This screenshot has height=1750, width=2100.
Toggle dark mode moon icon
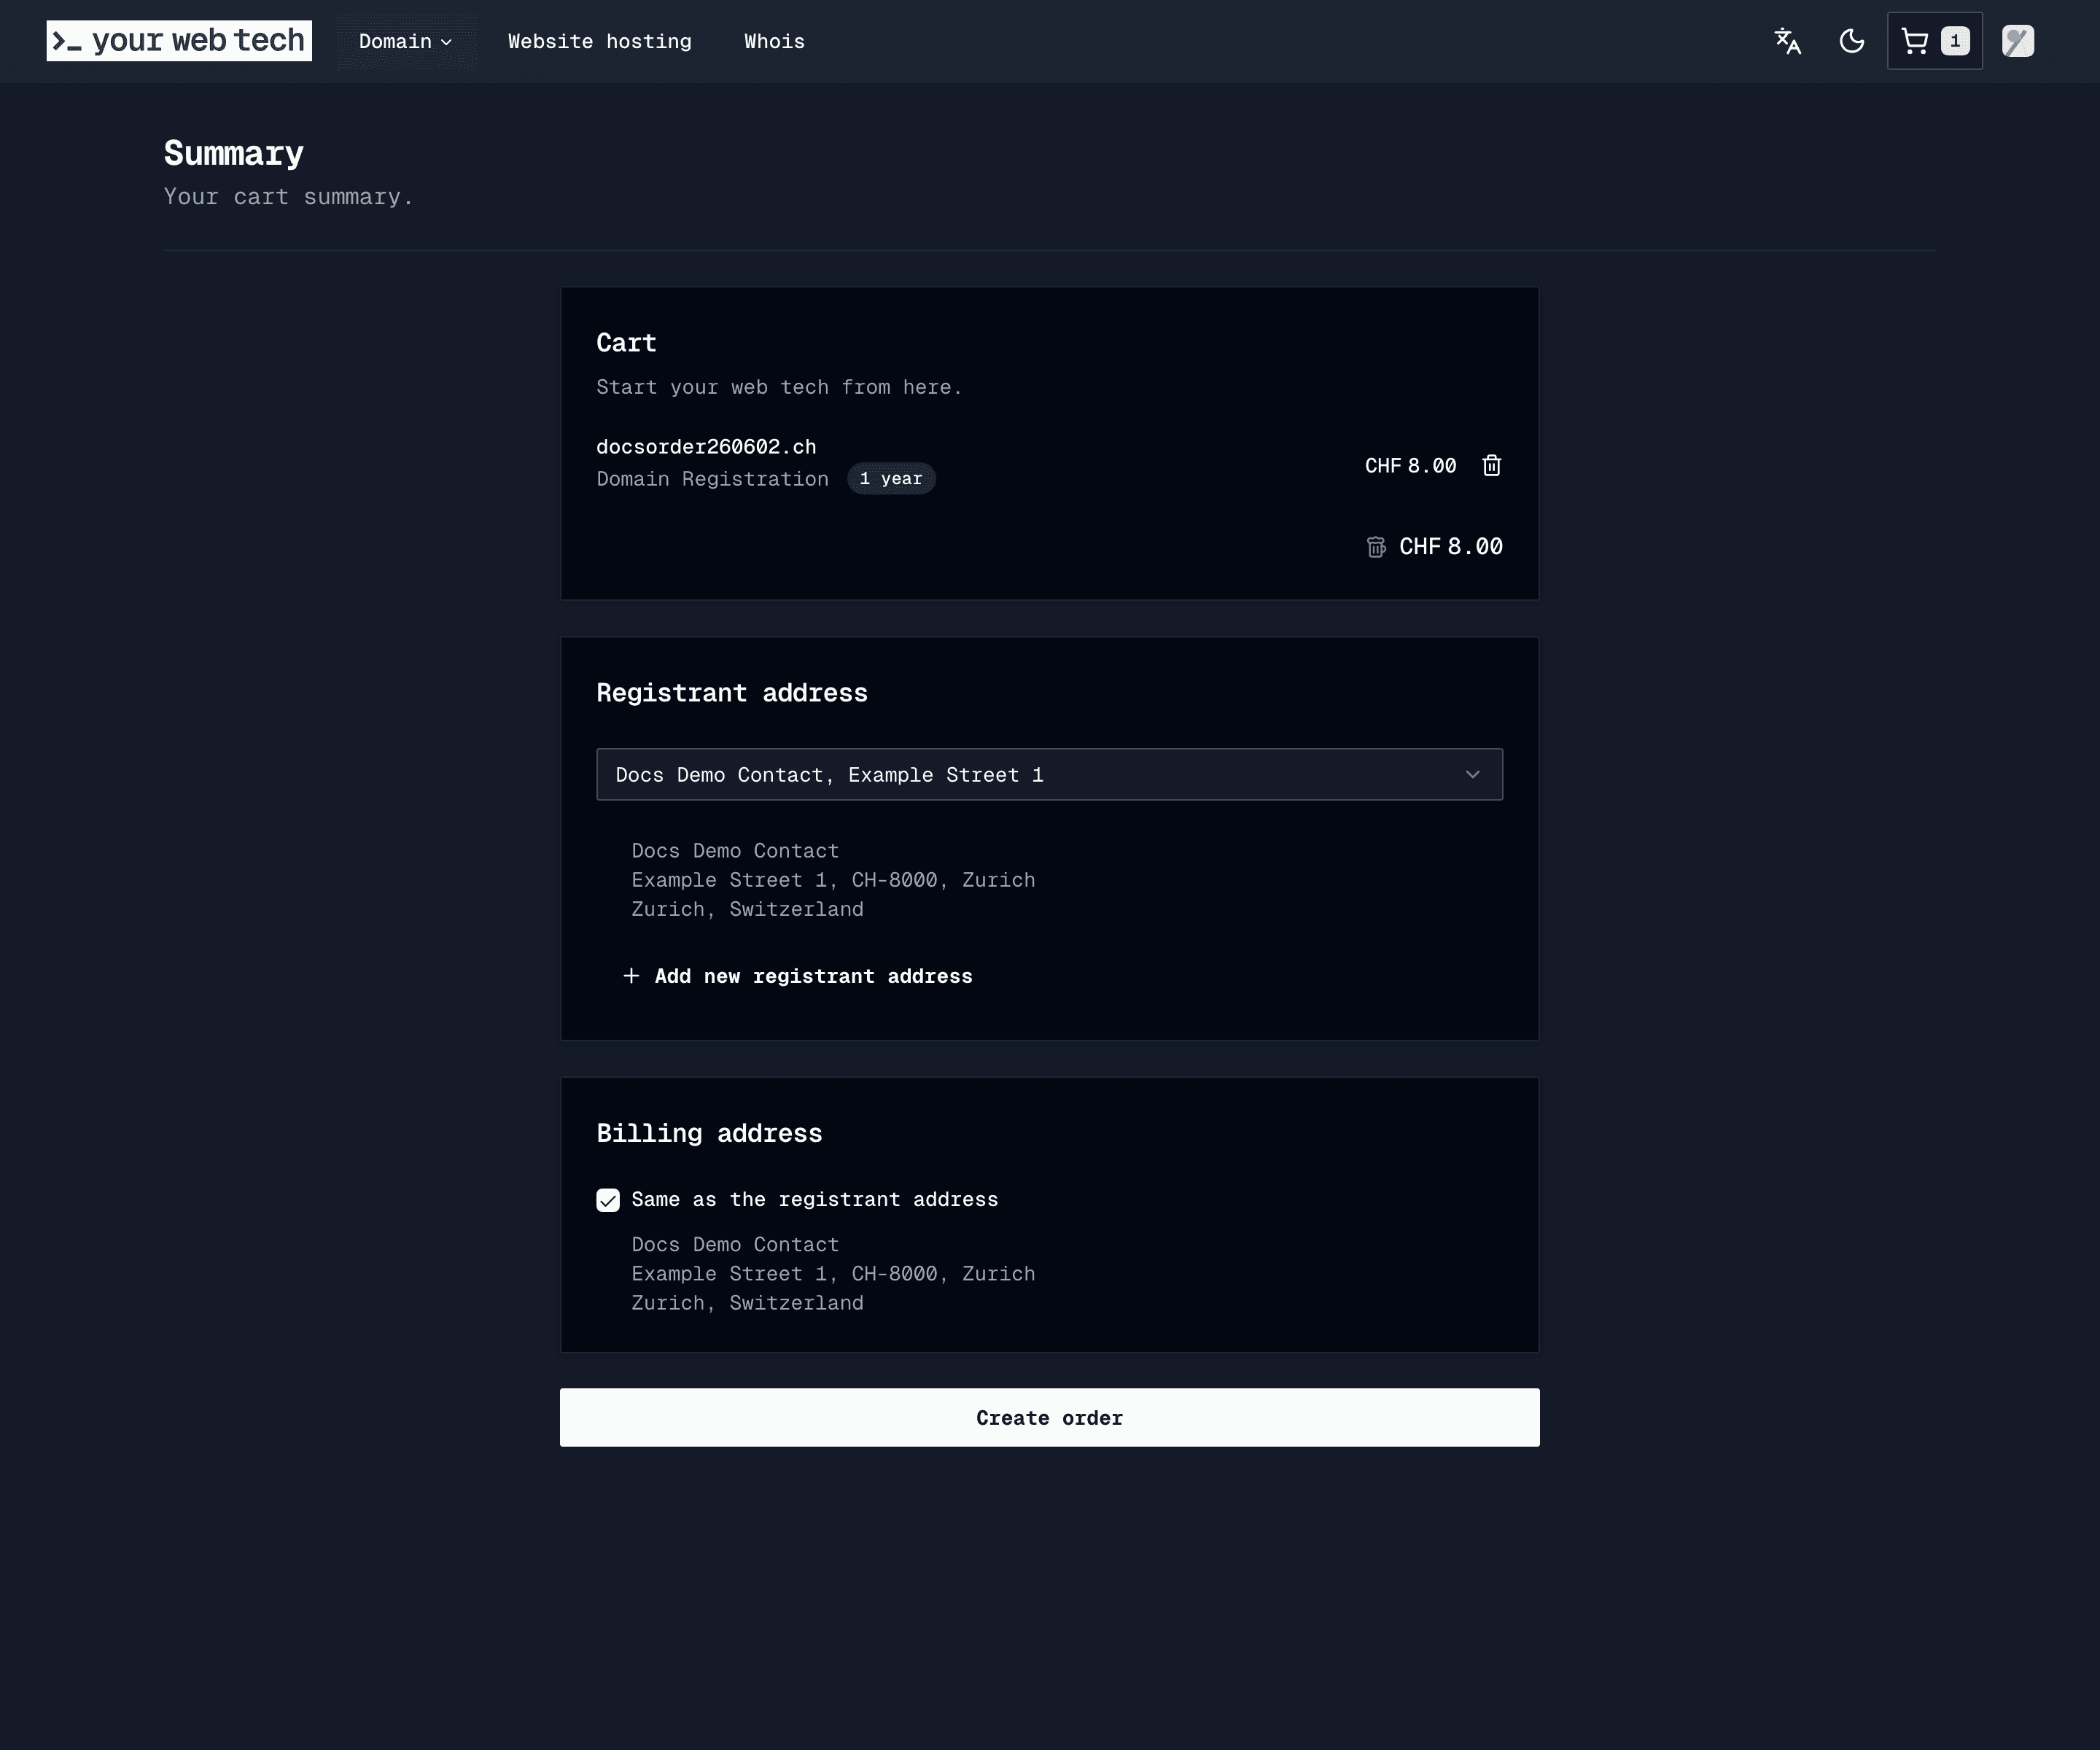1851,41
